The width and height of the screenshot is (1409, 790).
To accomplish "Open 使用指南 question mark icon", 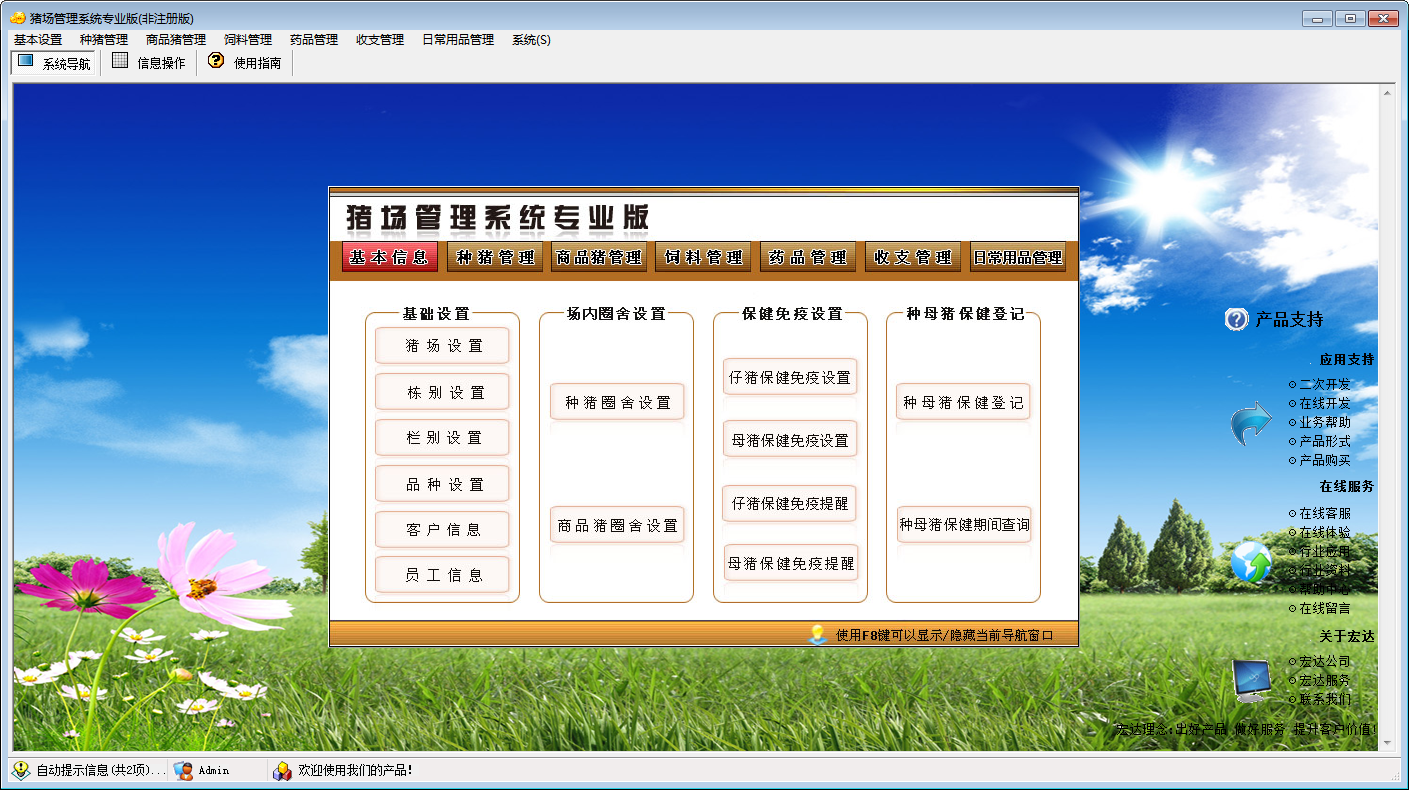I will point(216,62).
